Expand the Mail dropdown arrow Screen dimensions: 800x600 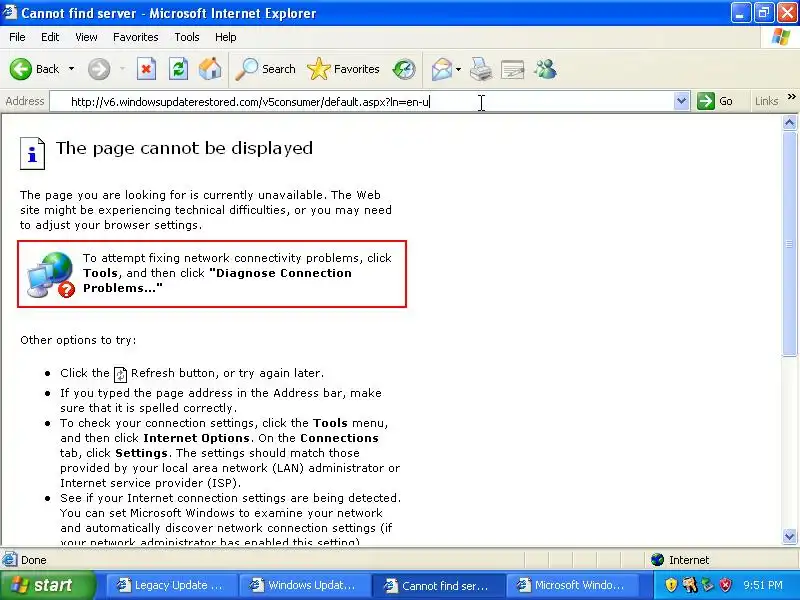(x=458, y=69)
